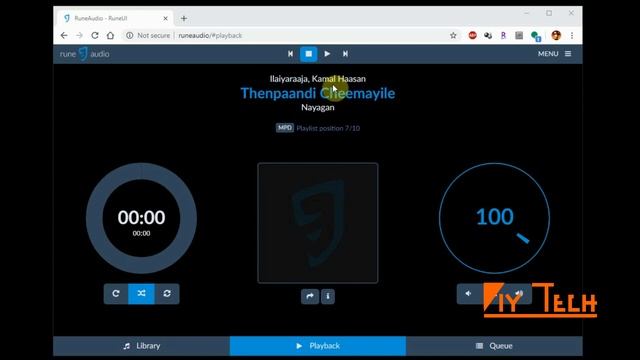Click the Not secure site info indicator
This screenshot has height=360, width=640.
coord(148,36)
